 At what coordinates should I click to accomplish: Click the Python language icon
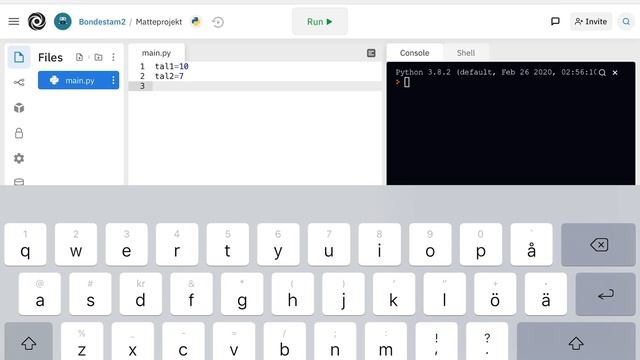196,21
